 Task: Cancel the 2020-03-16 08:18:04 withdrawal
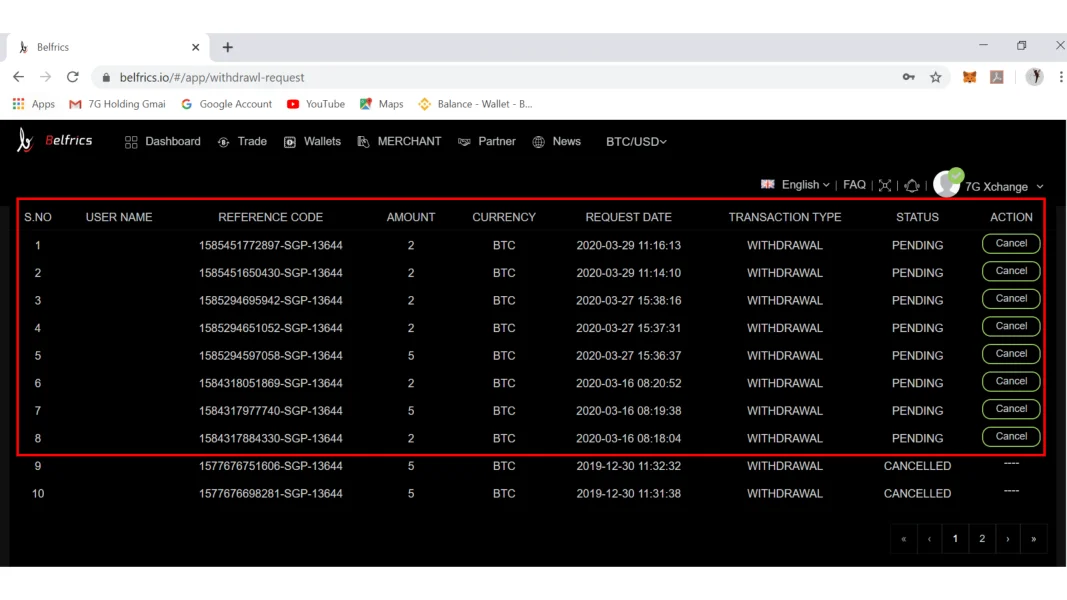click(1011, 437)
